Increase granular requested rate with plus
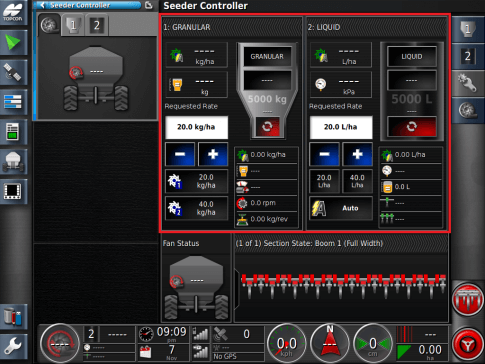The width and height of the screenshot is (485, 364). click(x=213, y=154)
